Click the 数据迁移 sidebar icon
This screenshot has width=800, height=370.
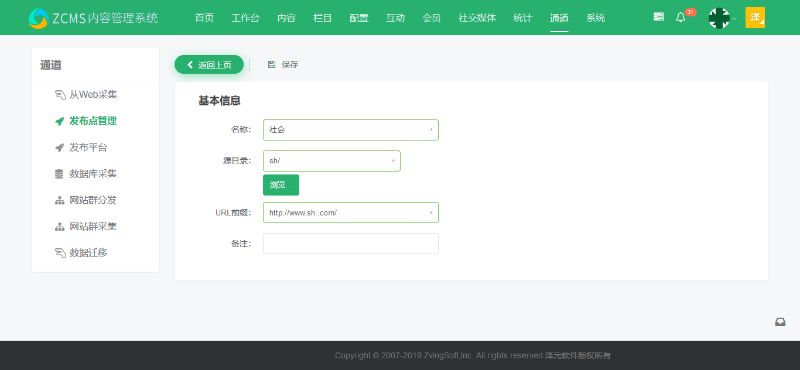point(60,253)
